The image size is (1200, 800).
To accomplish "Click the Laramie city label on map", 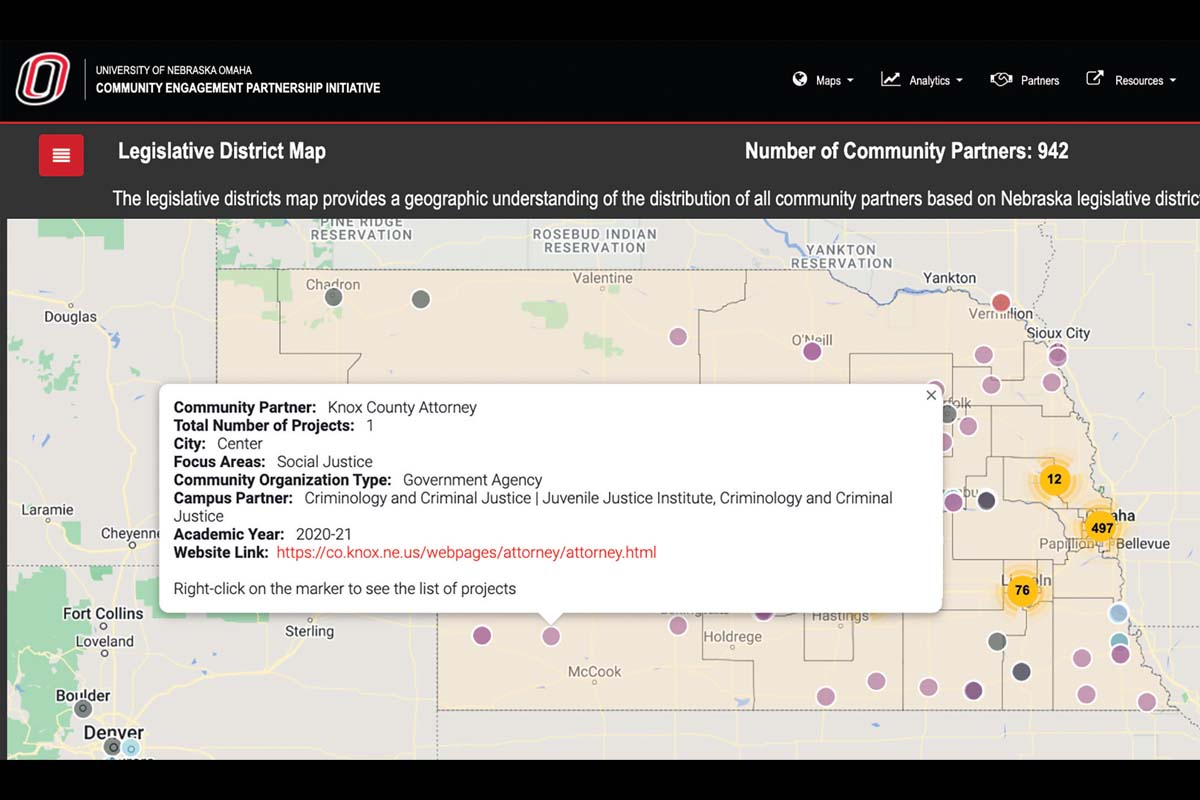I will pos(48,510).
